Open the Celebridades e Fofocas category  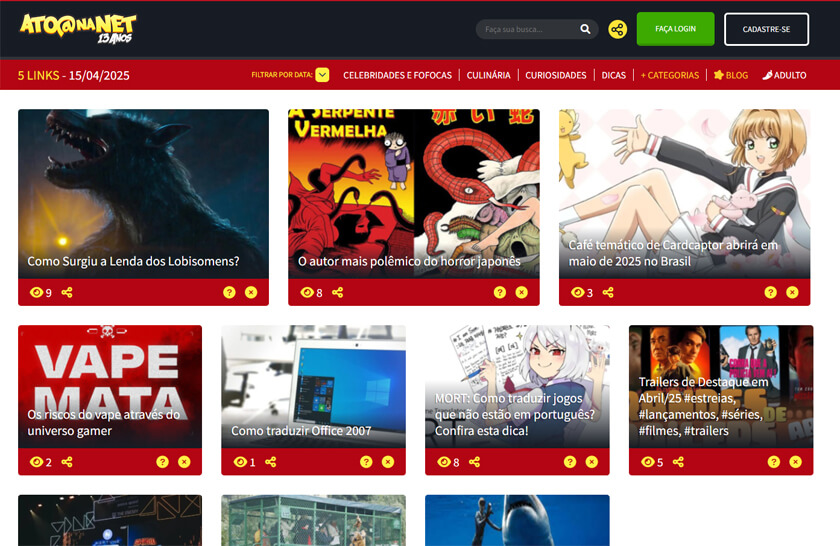399,75
